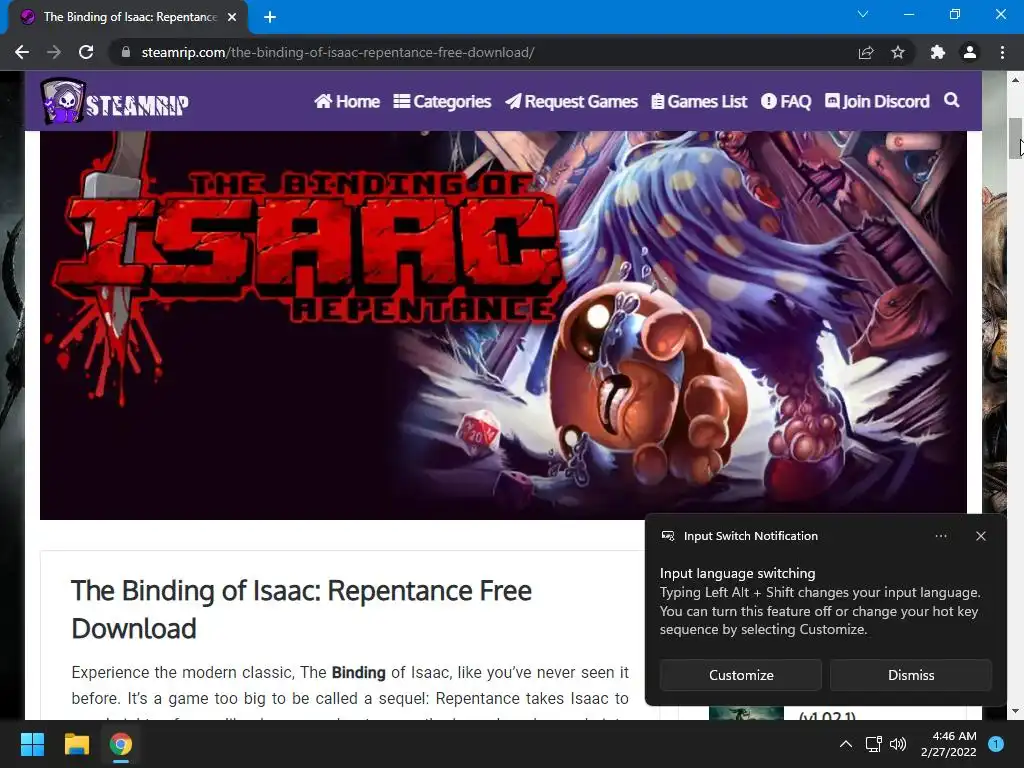Open a new tab with the plus button
The width and height of the screenshot is (1024, 768).
270,17
